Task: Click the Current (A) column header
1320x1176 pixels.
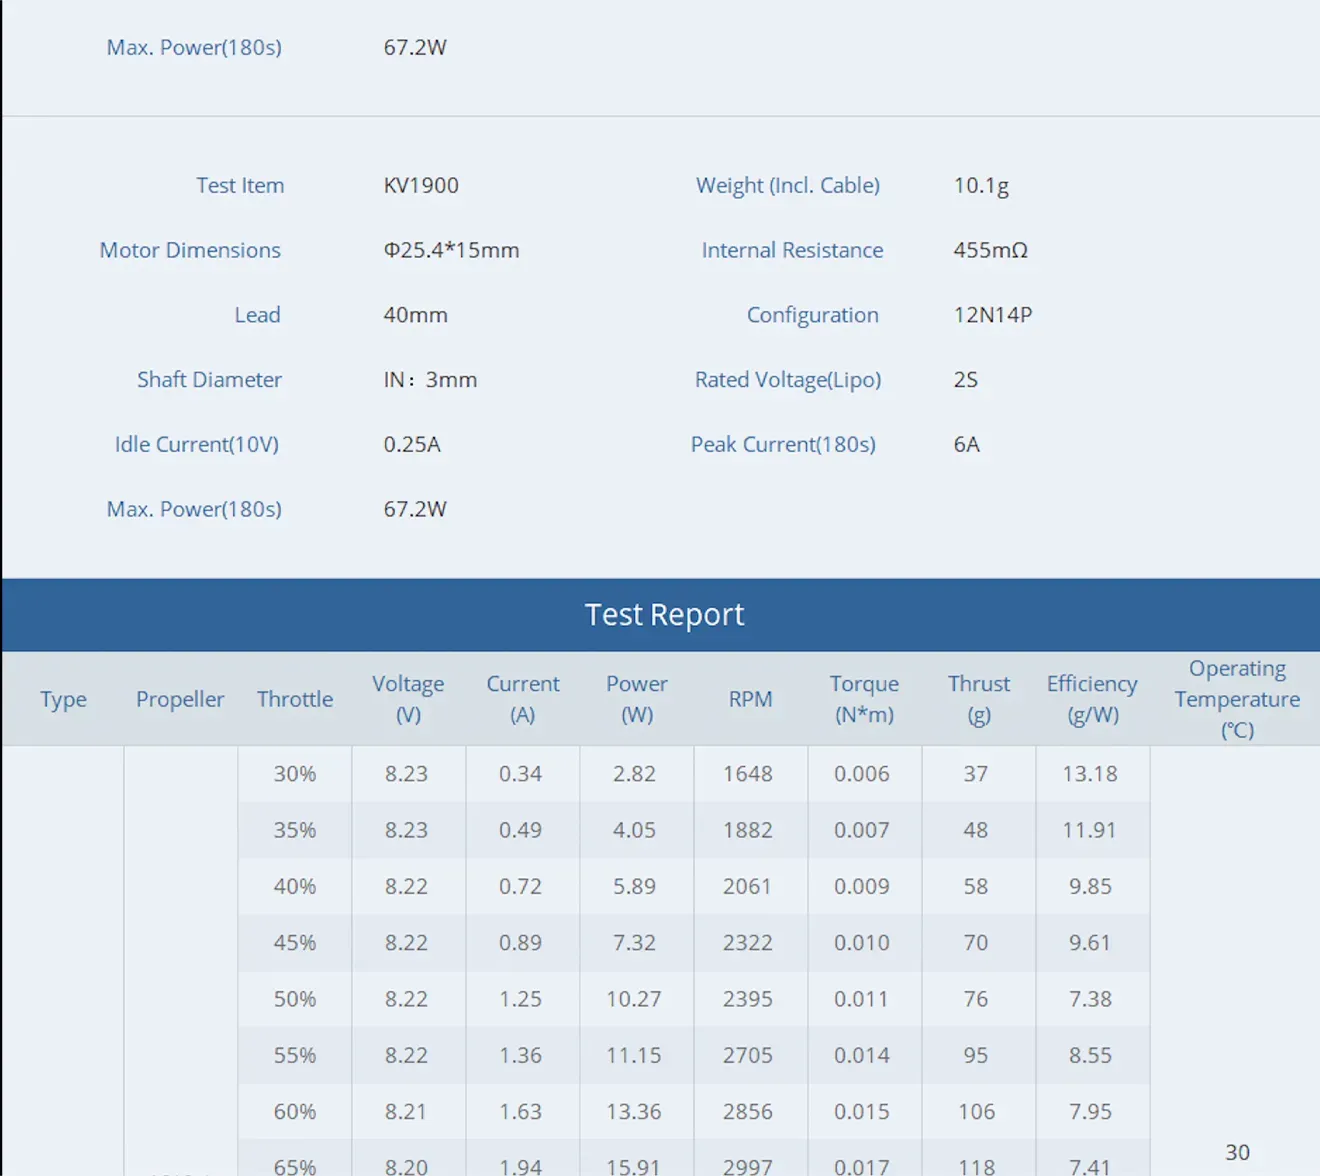Action: pyautogui.click(x=523, y=699)
